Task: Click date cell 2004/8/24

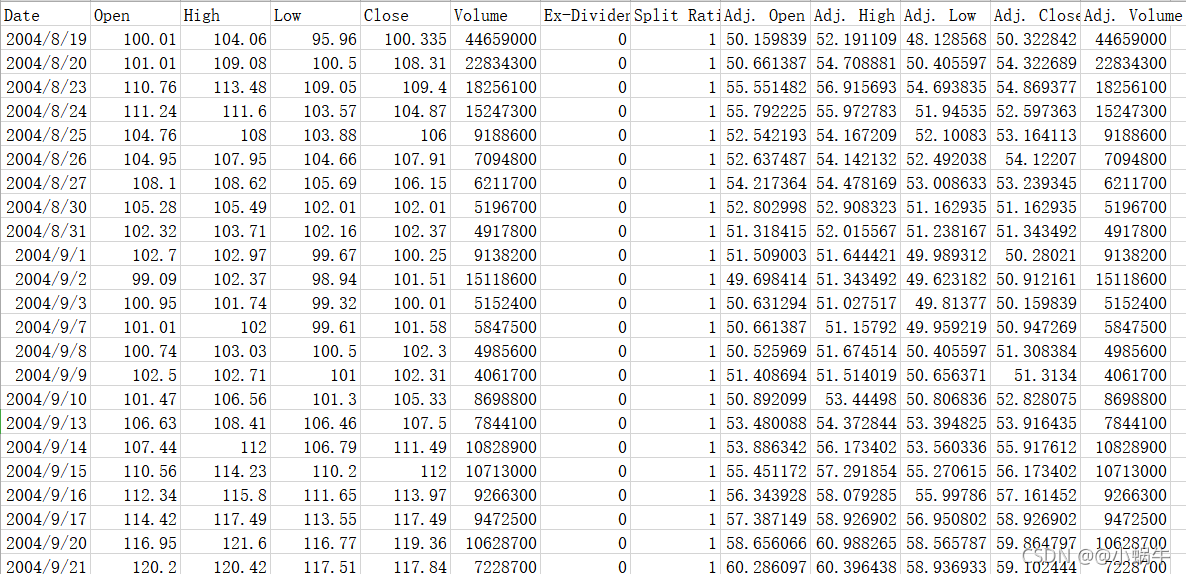Action: click(46, 111)
